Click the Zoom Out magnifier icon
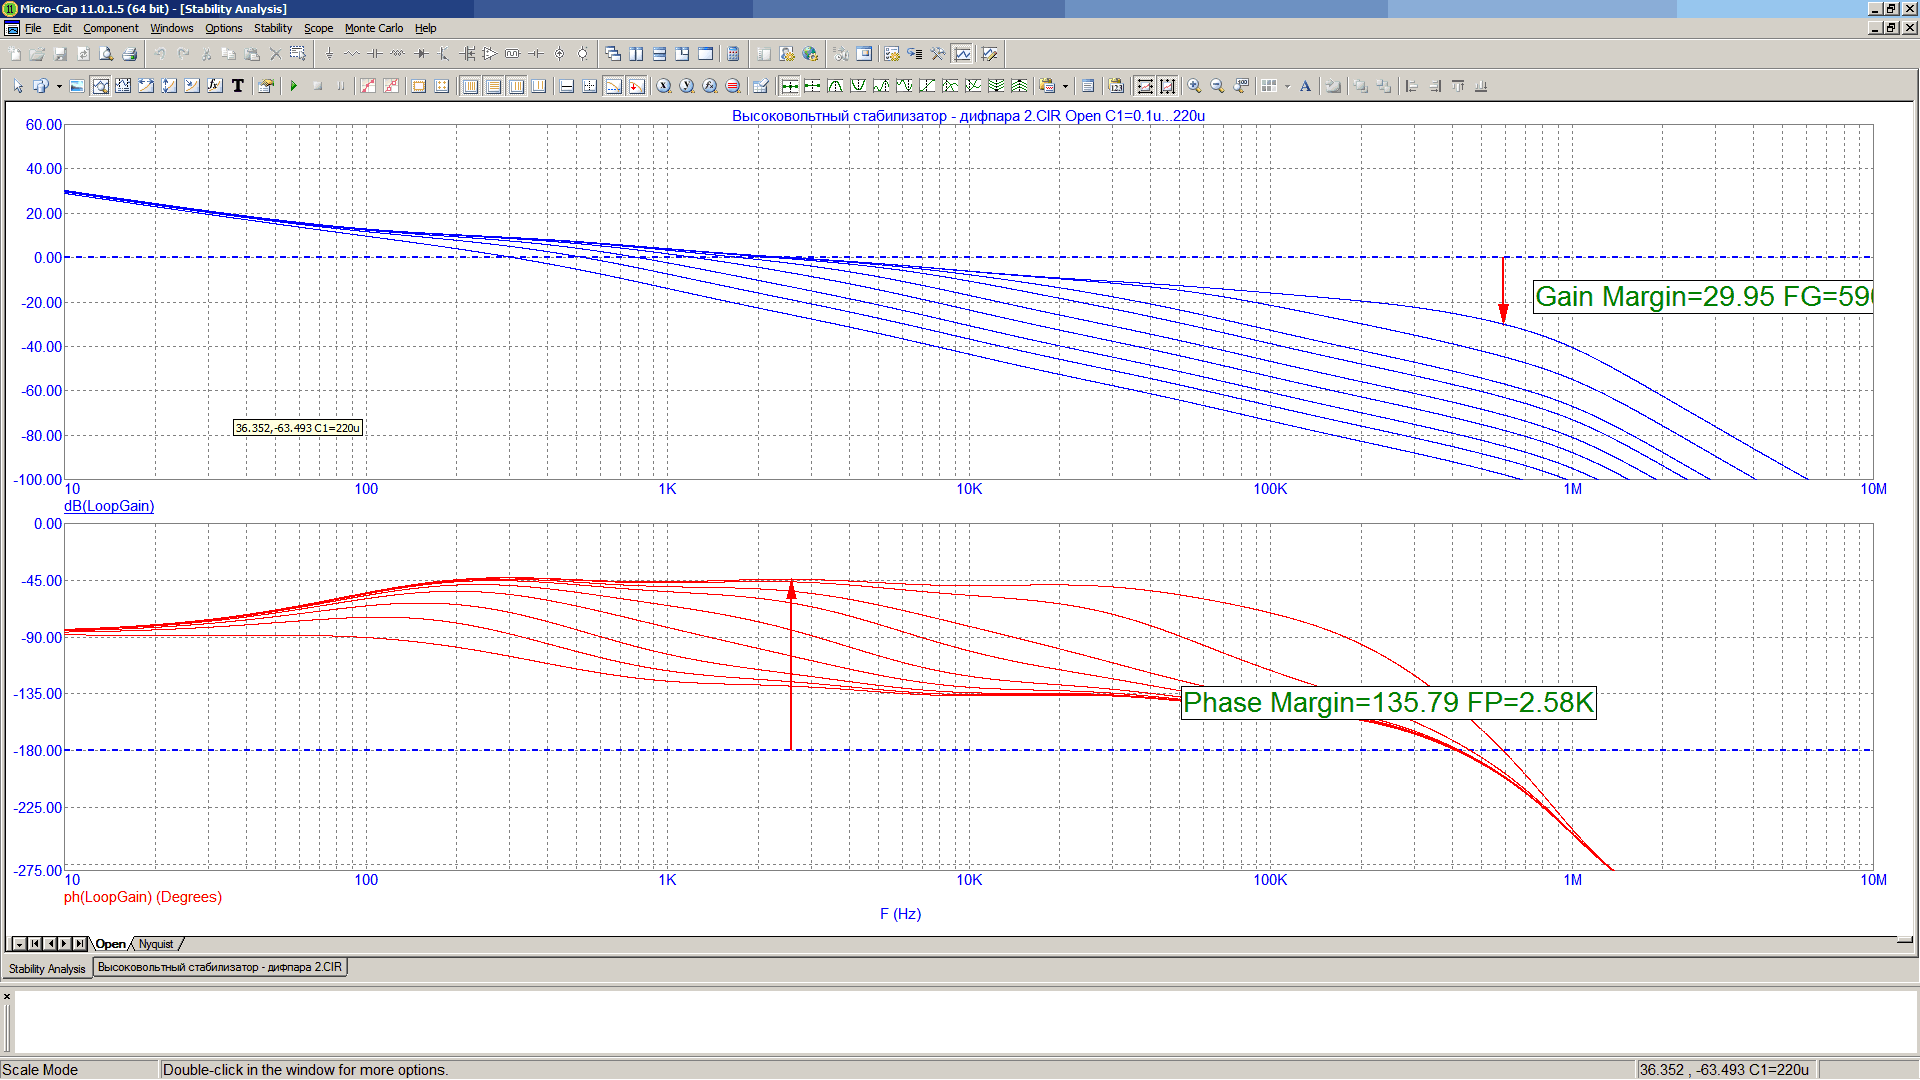This screenshot has width=1920, height=1080. point(1217,86)
